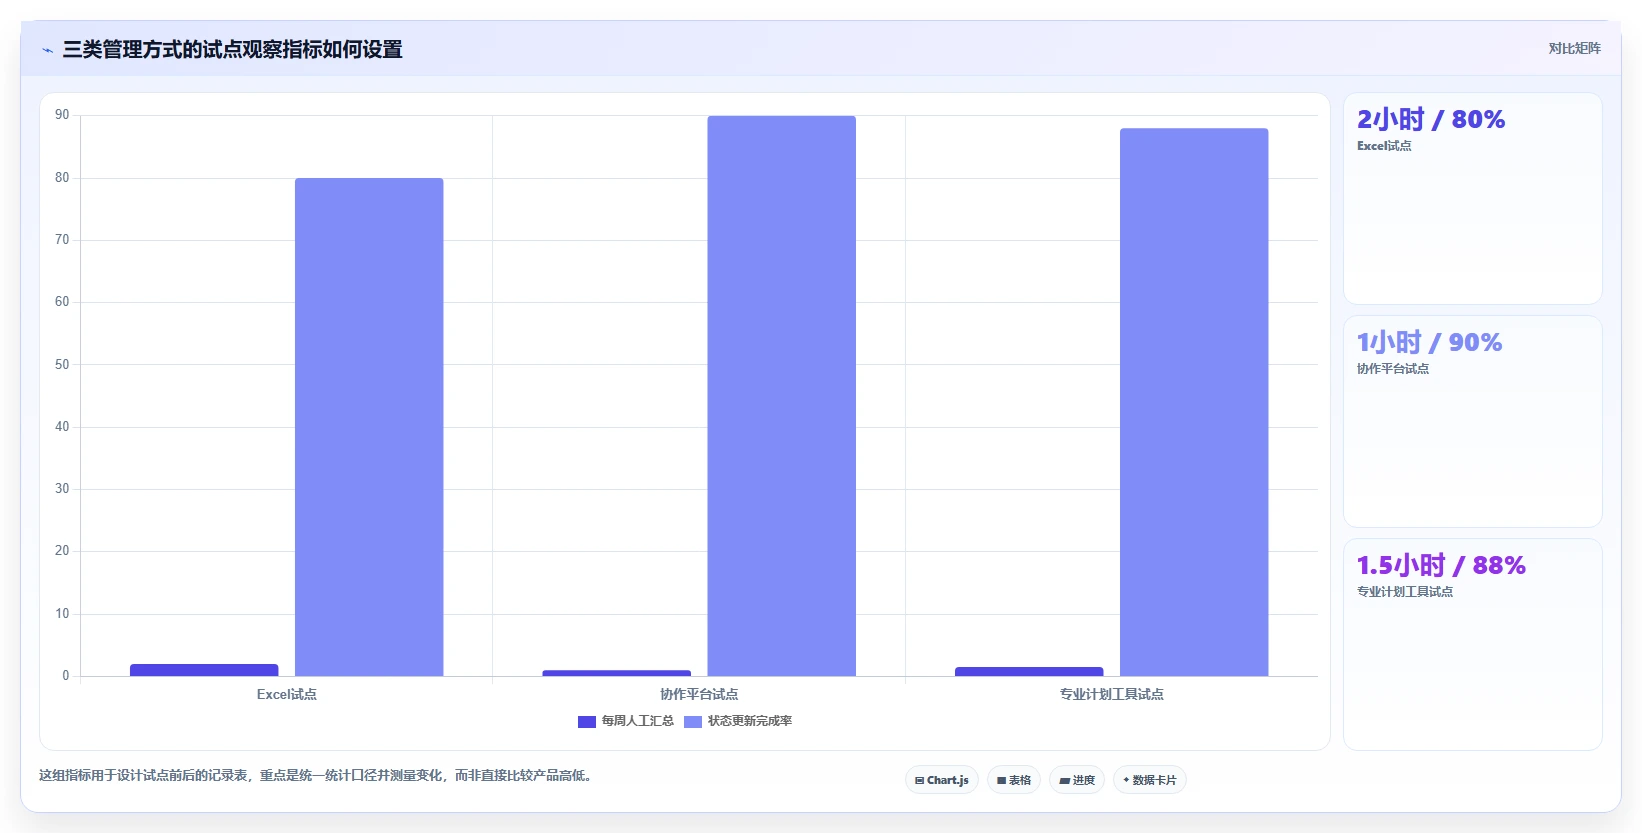Click the 每周人工汇总 legend color box

587,722
